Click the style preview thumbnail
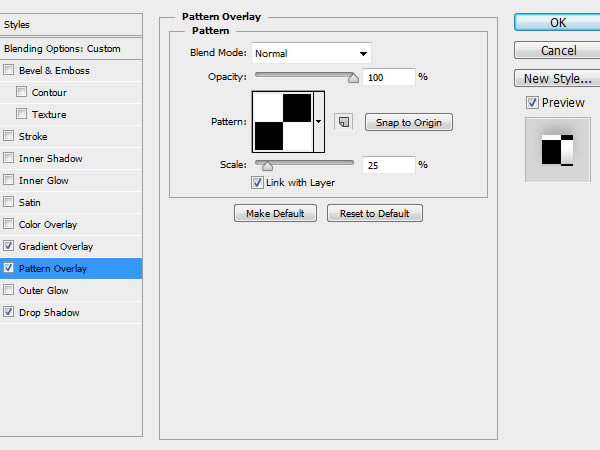Image resolution: width=600 pixels, height=450 pixels. tap(558, 150)
